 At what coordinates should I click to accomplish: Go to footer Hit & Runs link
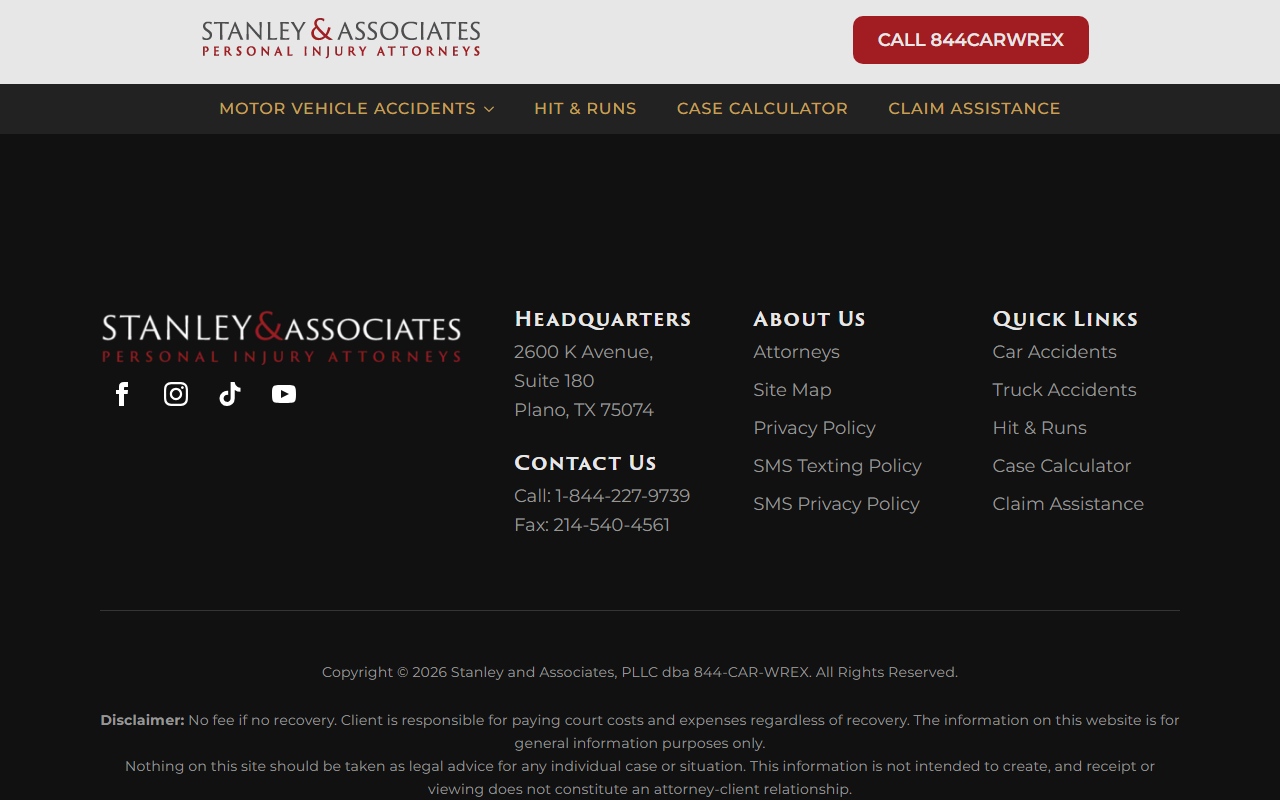tap(1039, 428)
